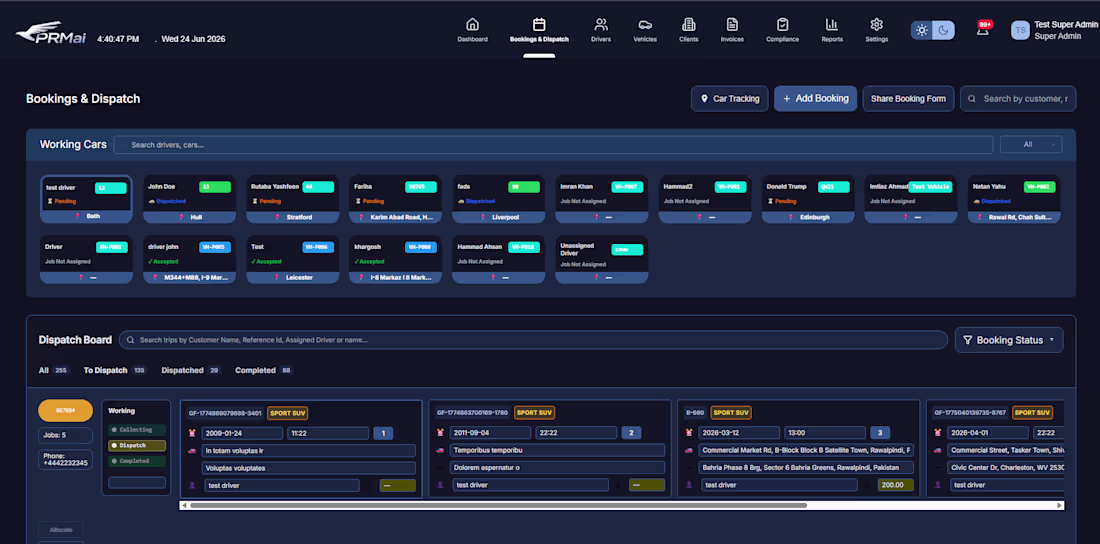
Task: Select the All 255 tab
Action: pos(53,370)
